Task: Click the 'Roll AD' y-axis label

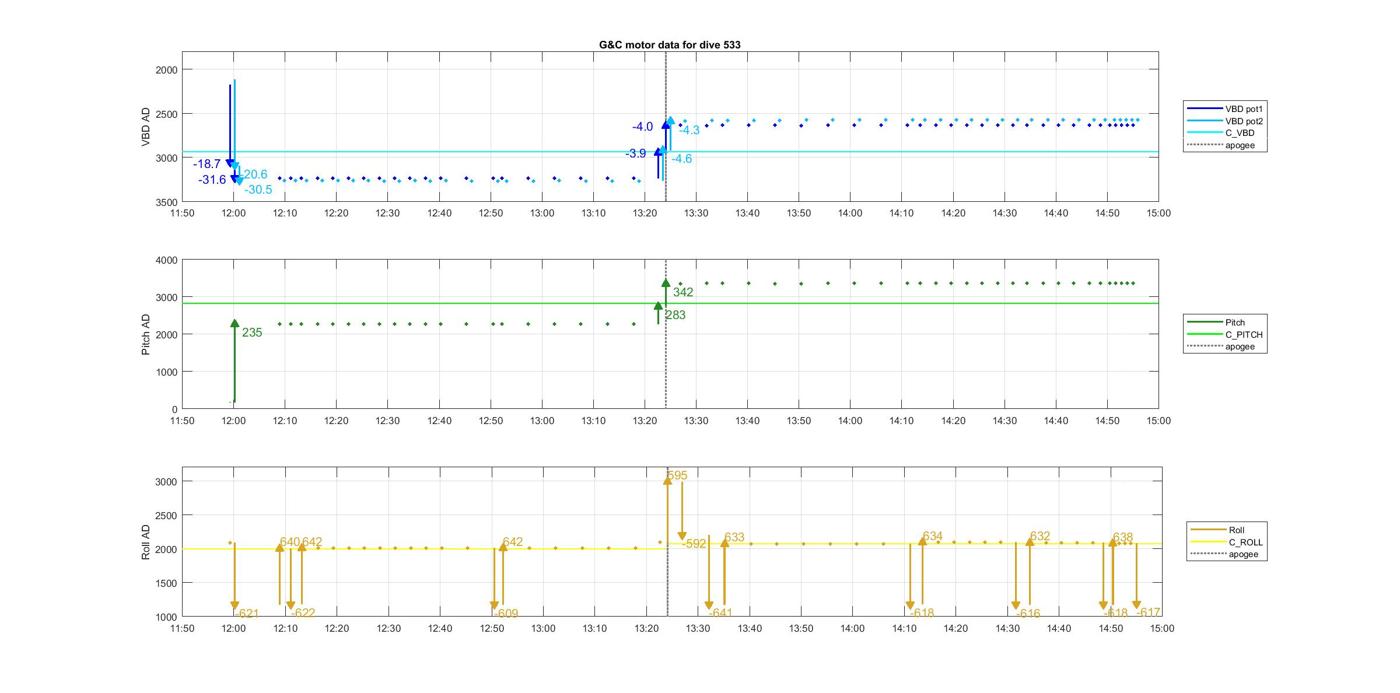Action: pos(147,542)
